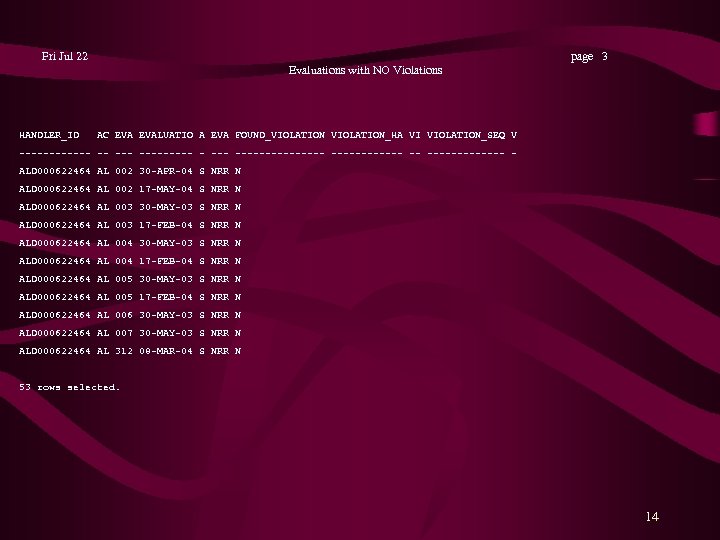Click handler ID in the 30-APR-04 row
The width and height of the screenshot is (720, 540).
pyautogui.click(x=55, y=171)
